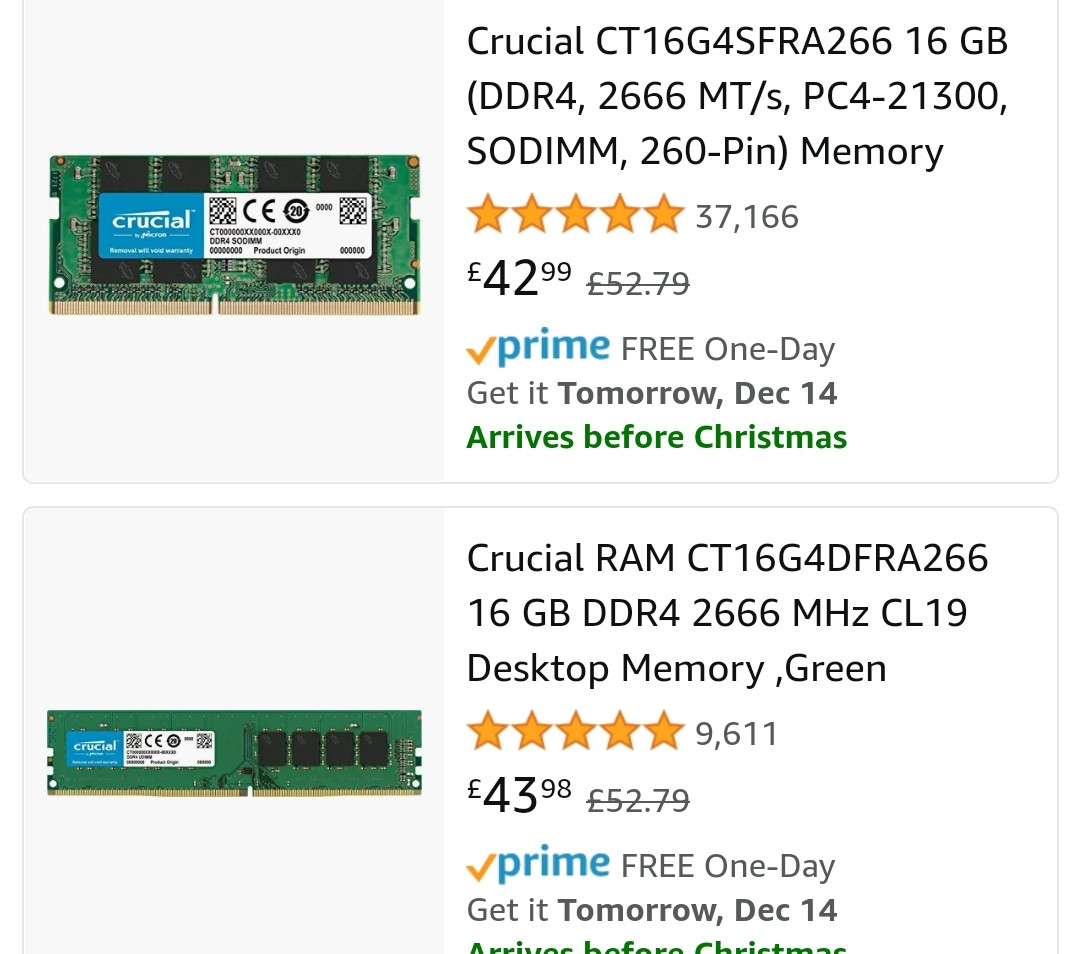This screenshot has width=1080, height=954.
Task: Click the star rating for the SODIMM memory
Action: click(576, 212)
